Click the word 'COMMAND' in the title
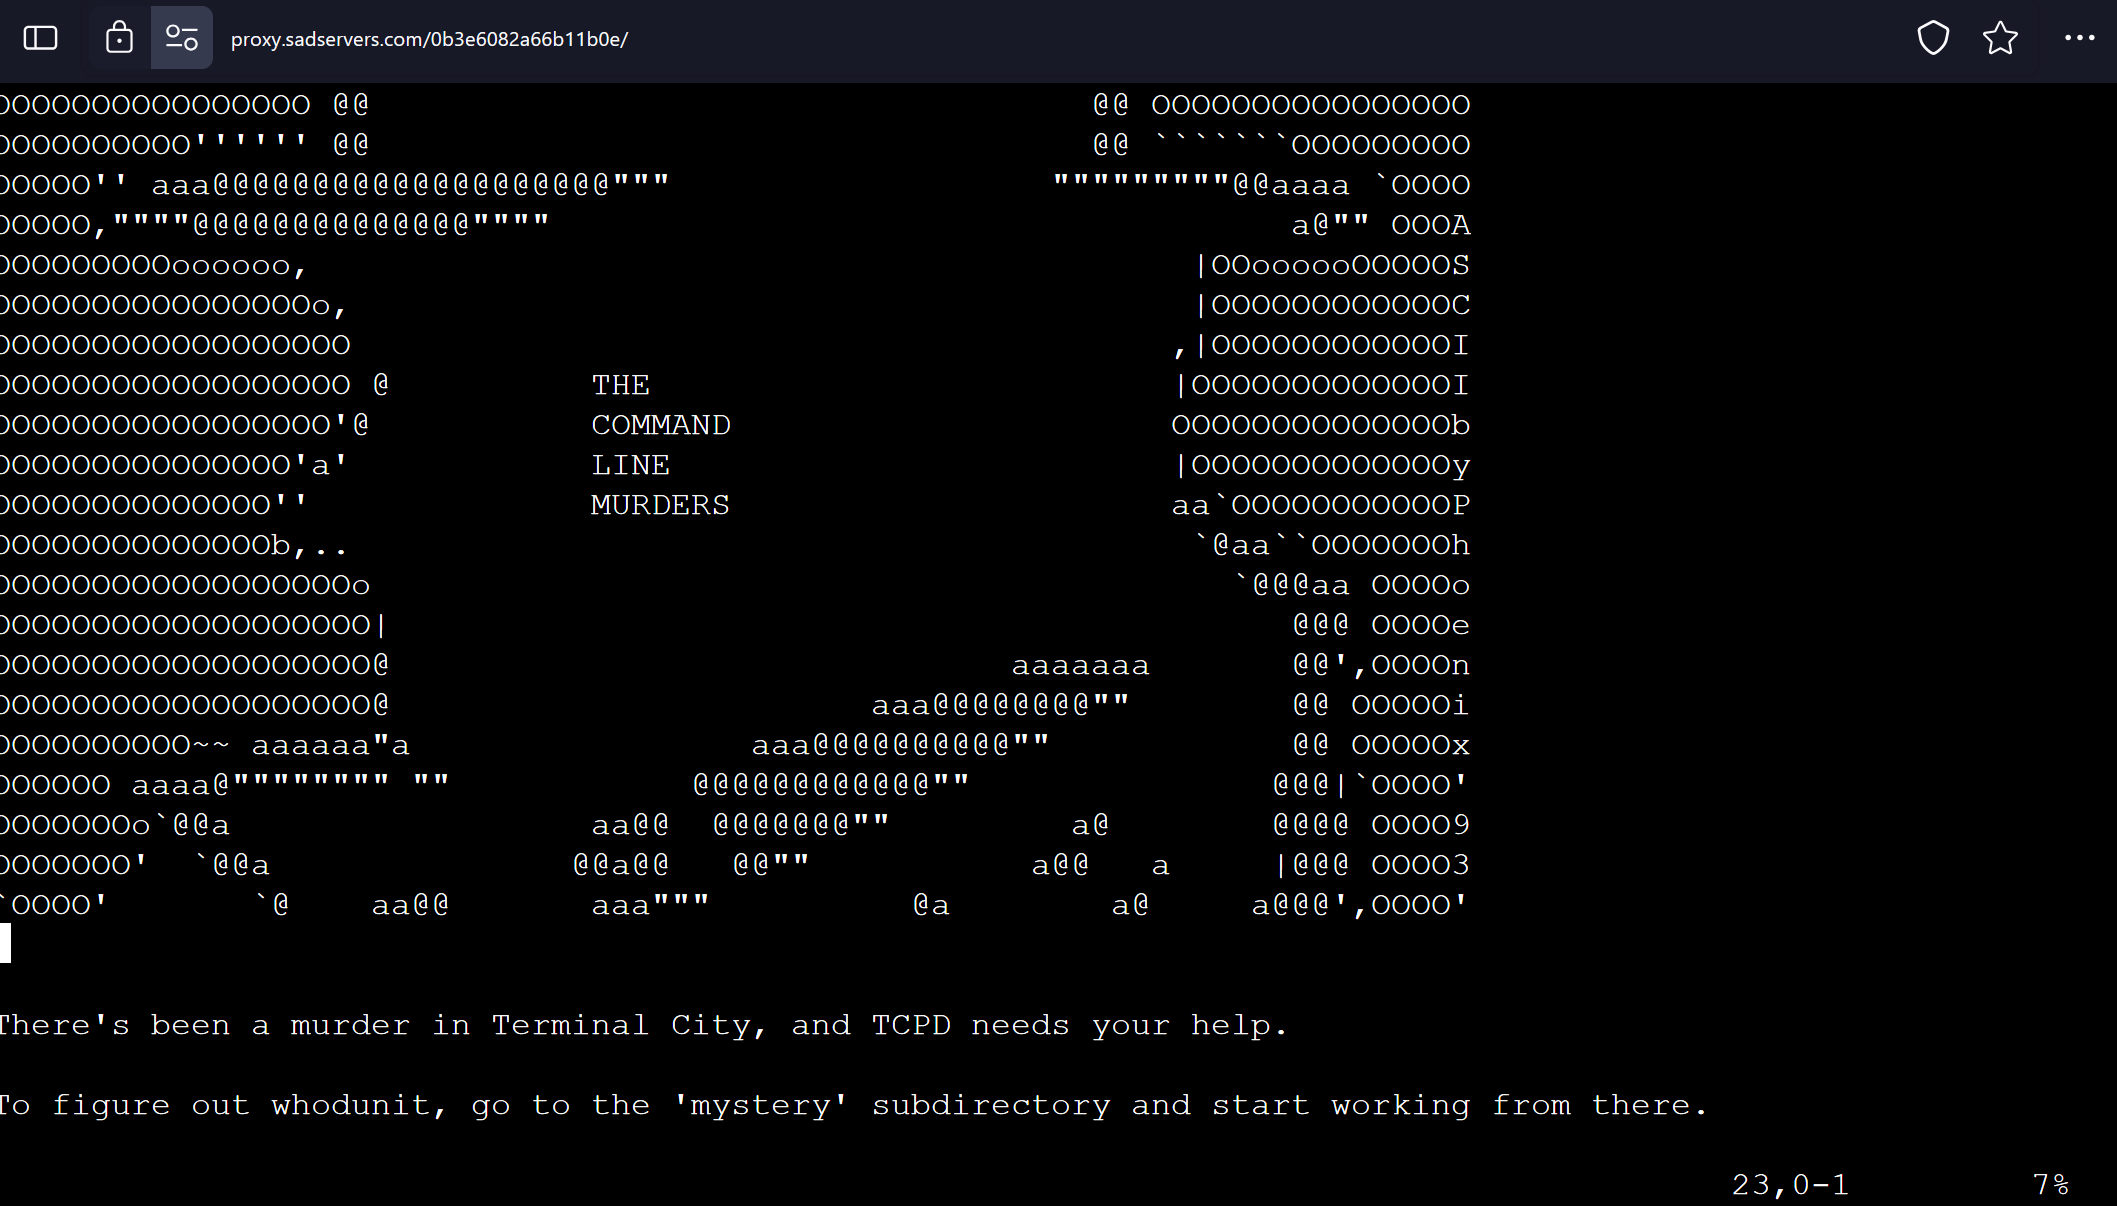 click(660, 424)
